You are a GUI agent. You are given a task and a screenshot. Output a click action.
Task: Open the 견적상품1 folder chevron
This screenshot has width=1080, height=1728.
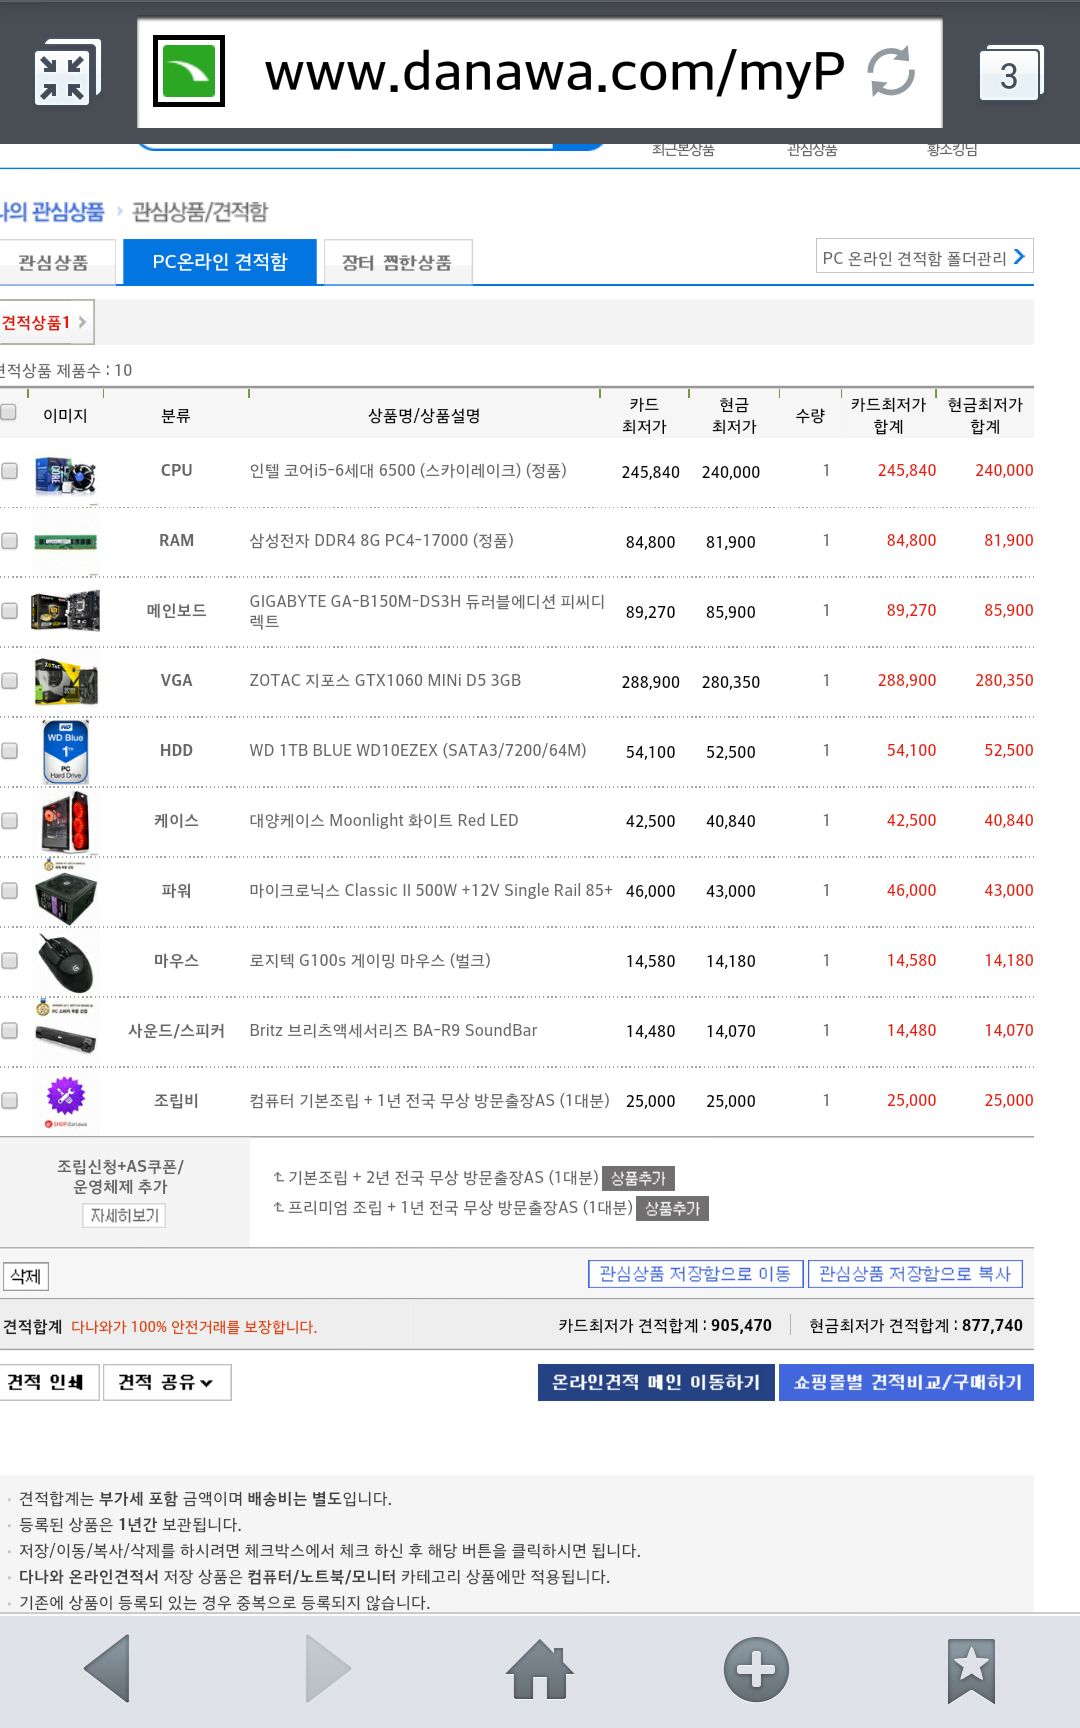[x=82, y=322]
